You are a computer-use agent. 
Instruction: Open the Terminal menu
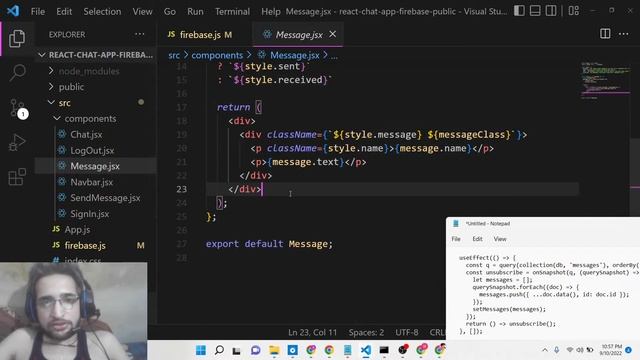232,11
